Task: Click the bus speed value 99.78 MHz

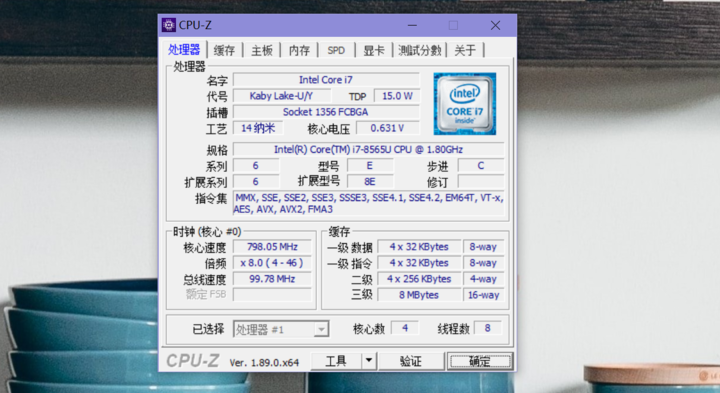Action: point(272,279)
